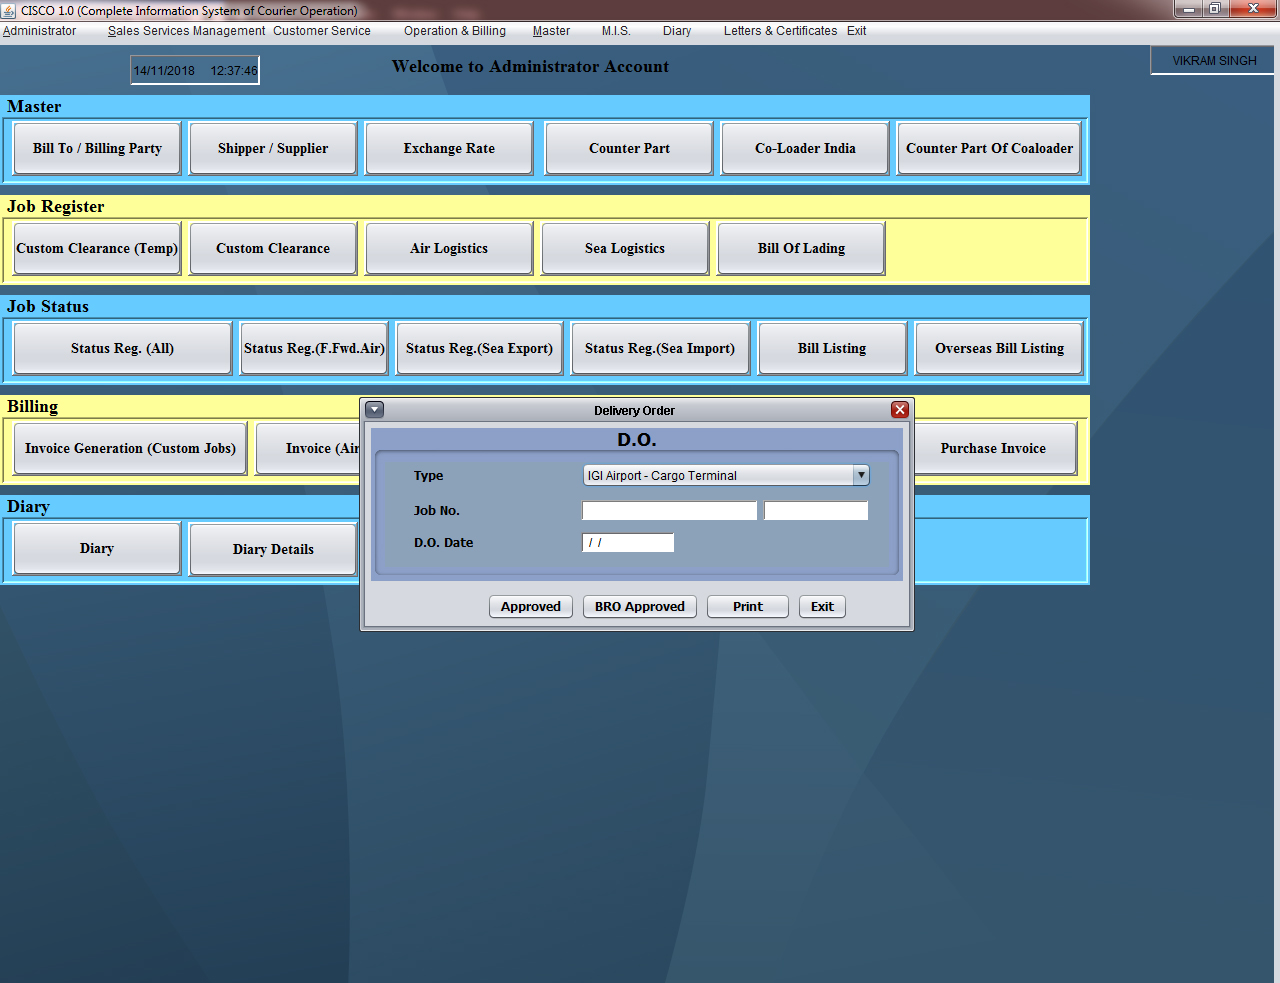
Task: Open Diary Details
Action: point(273,548)
